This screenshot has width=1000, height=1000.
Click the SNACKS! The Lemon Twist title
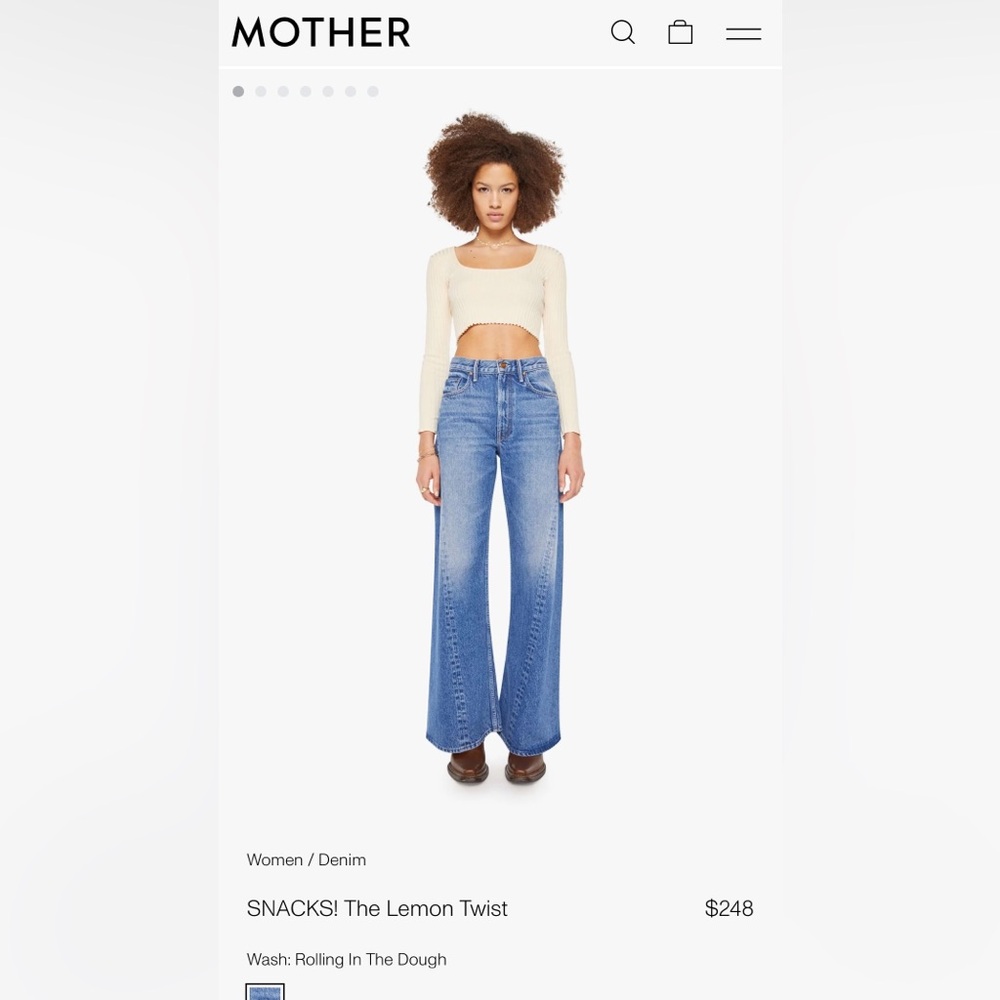coord(377,908)
